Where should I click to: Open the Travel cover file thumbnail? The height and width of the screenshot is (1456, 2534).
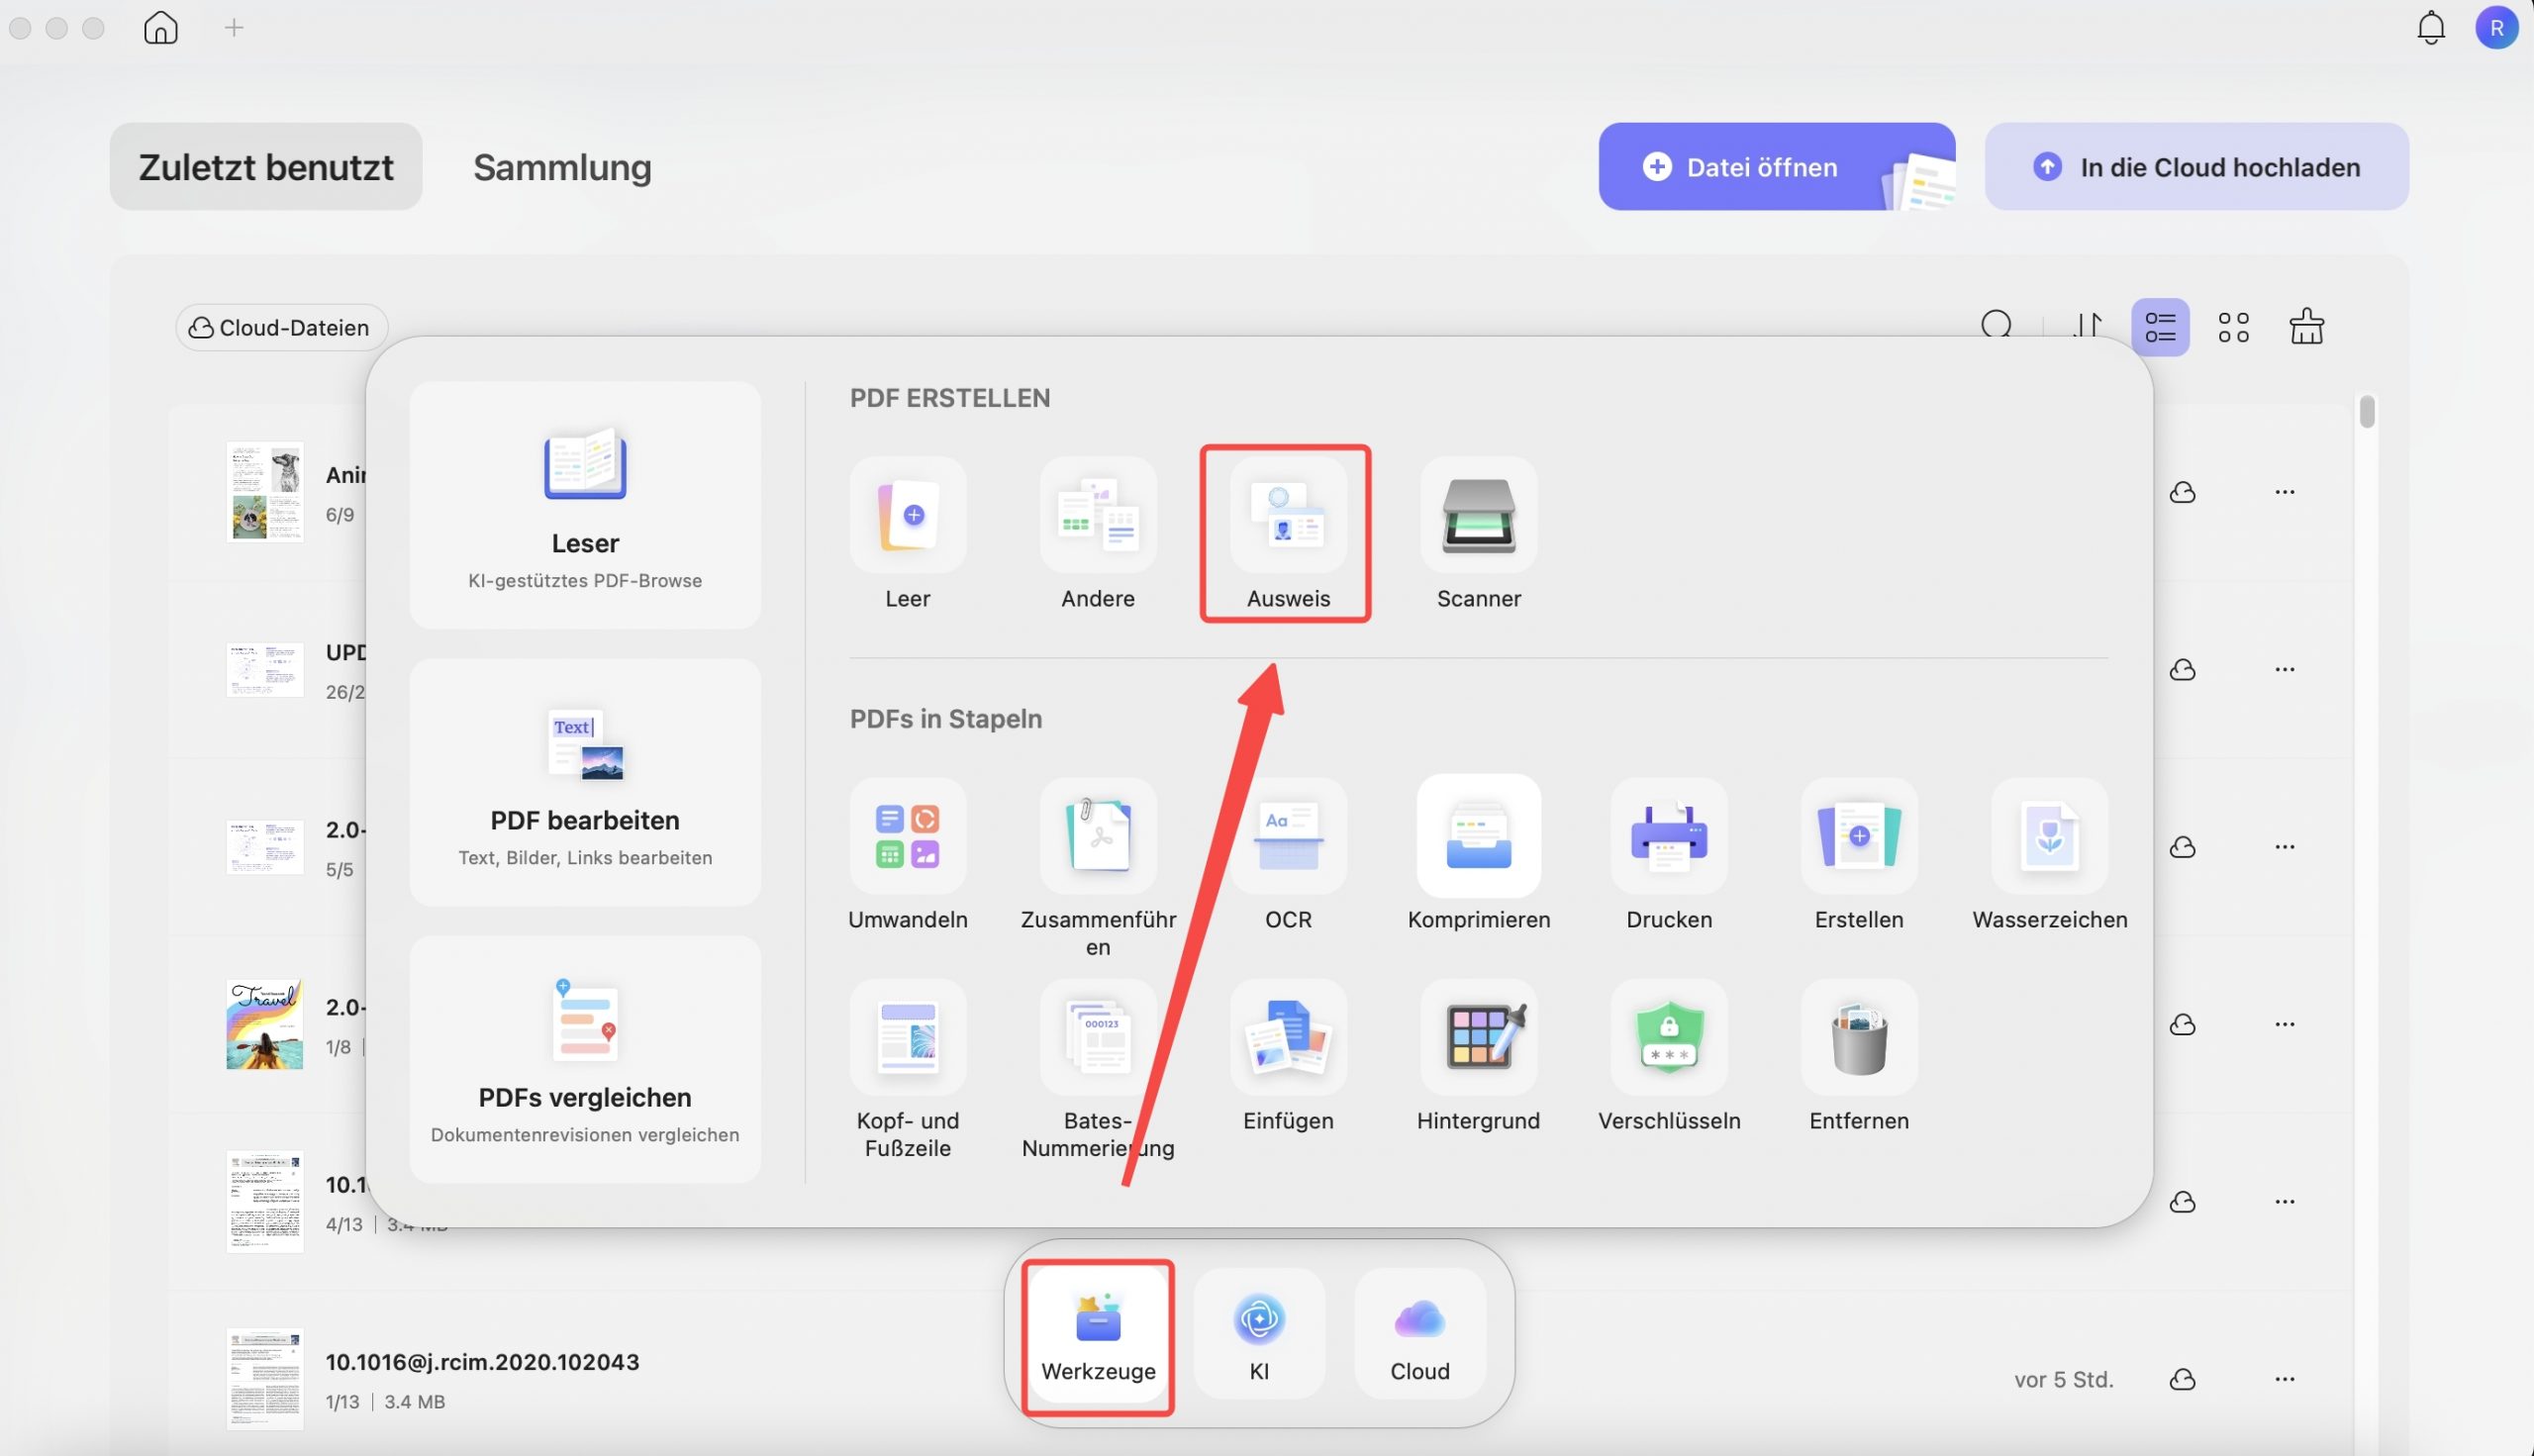tap(264, 1024)
